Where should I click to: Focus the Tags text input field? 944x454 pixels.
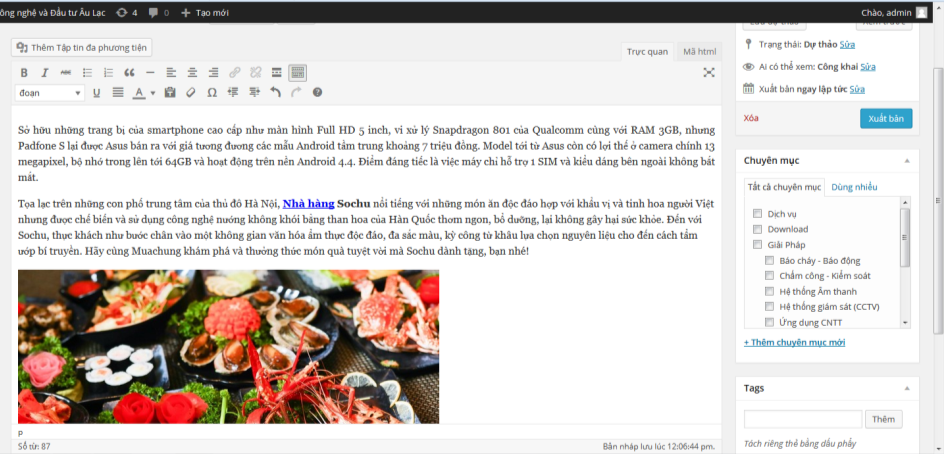tap(803, 419)
